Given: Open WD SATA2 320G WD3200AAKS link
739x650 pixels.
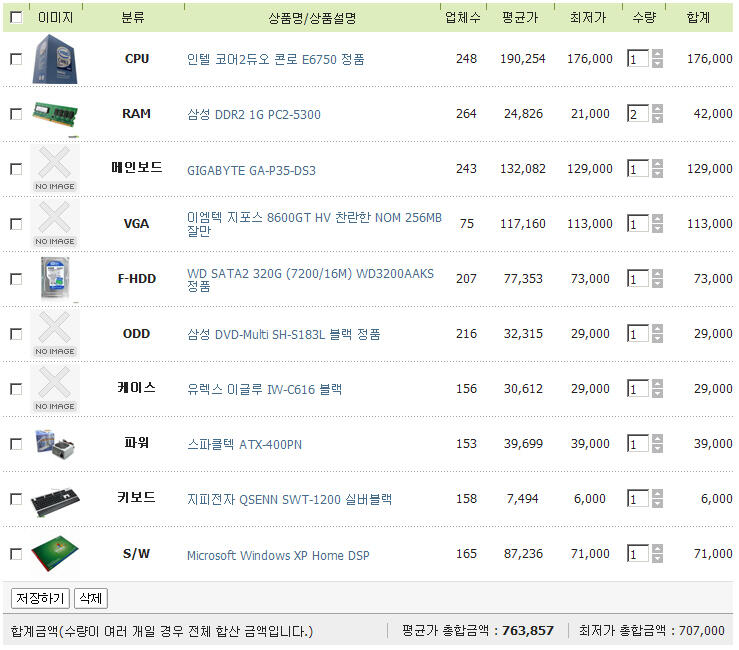Looking at the screenshot, I should pos(310,280).
